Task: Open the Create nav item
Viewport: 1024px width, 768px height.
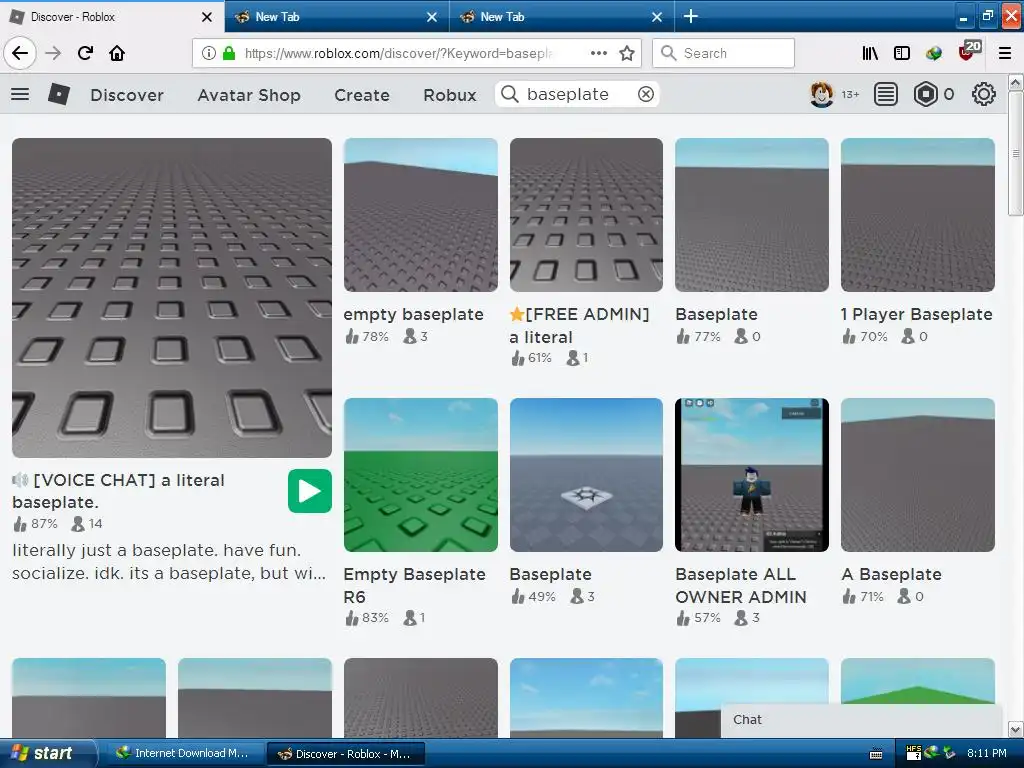Action: [362, 95]
